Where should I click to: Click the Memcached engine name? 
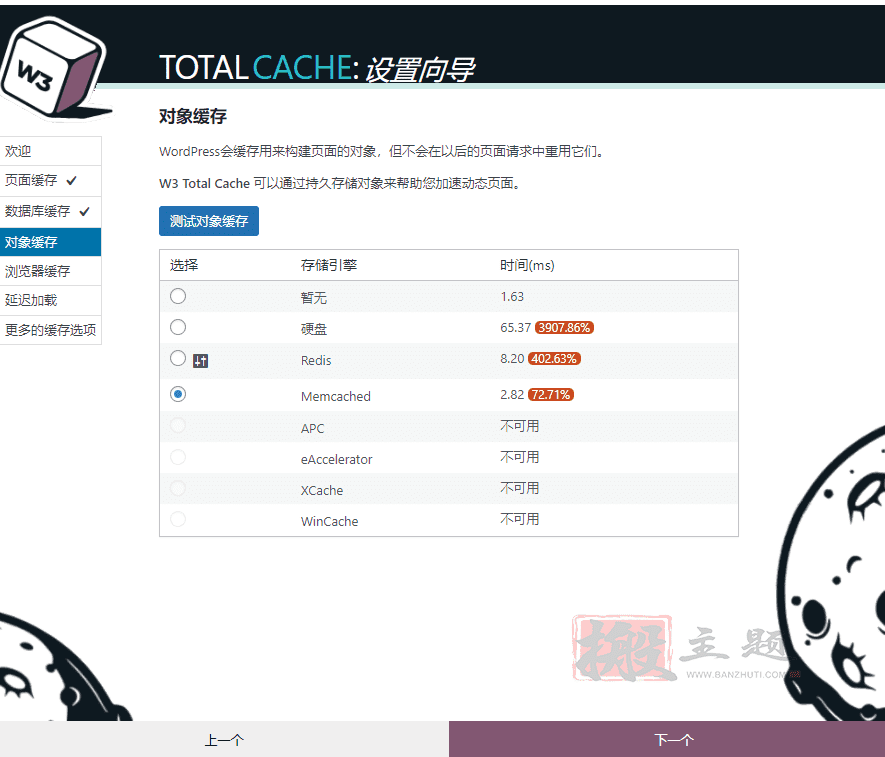tap(336, 396)
